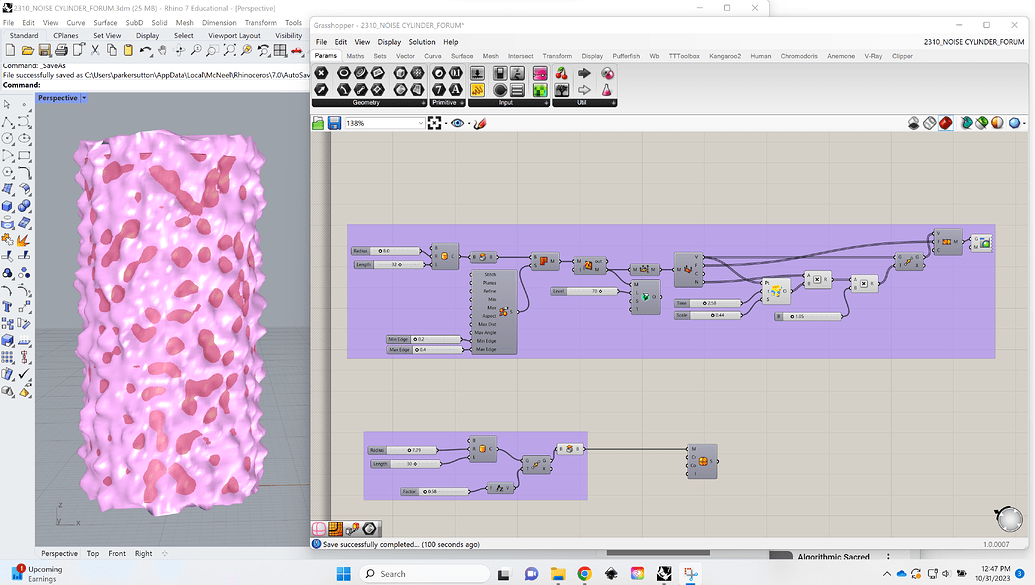Open the Perspective viewport dropdown arrow

tap(84, 98)
